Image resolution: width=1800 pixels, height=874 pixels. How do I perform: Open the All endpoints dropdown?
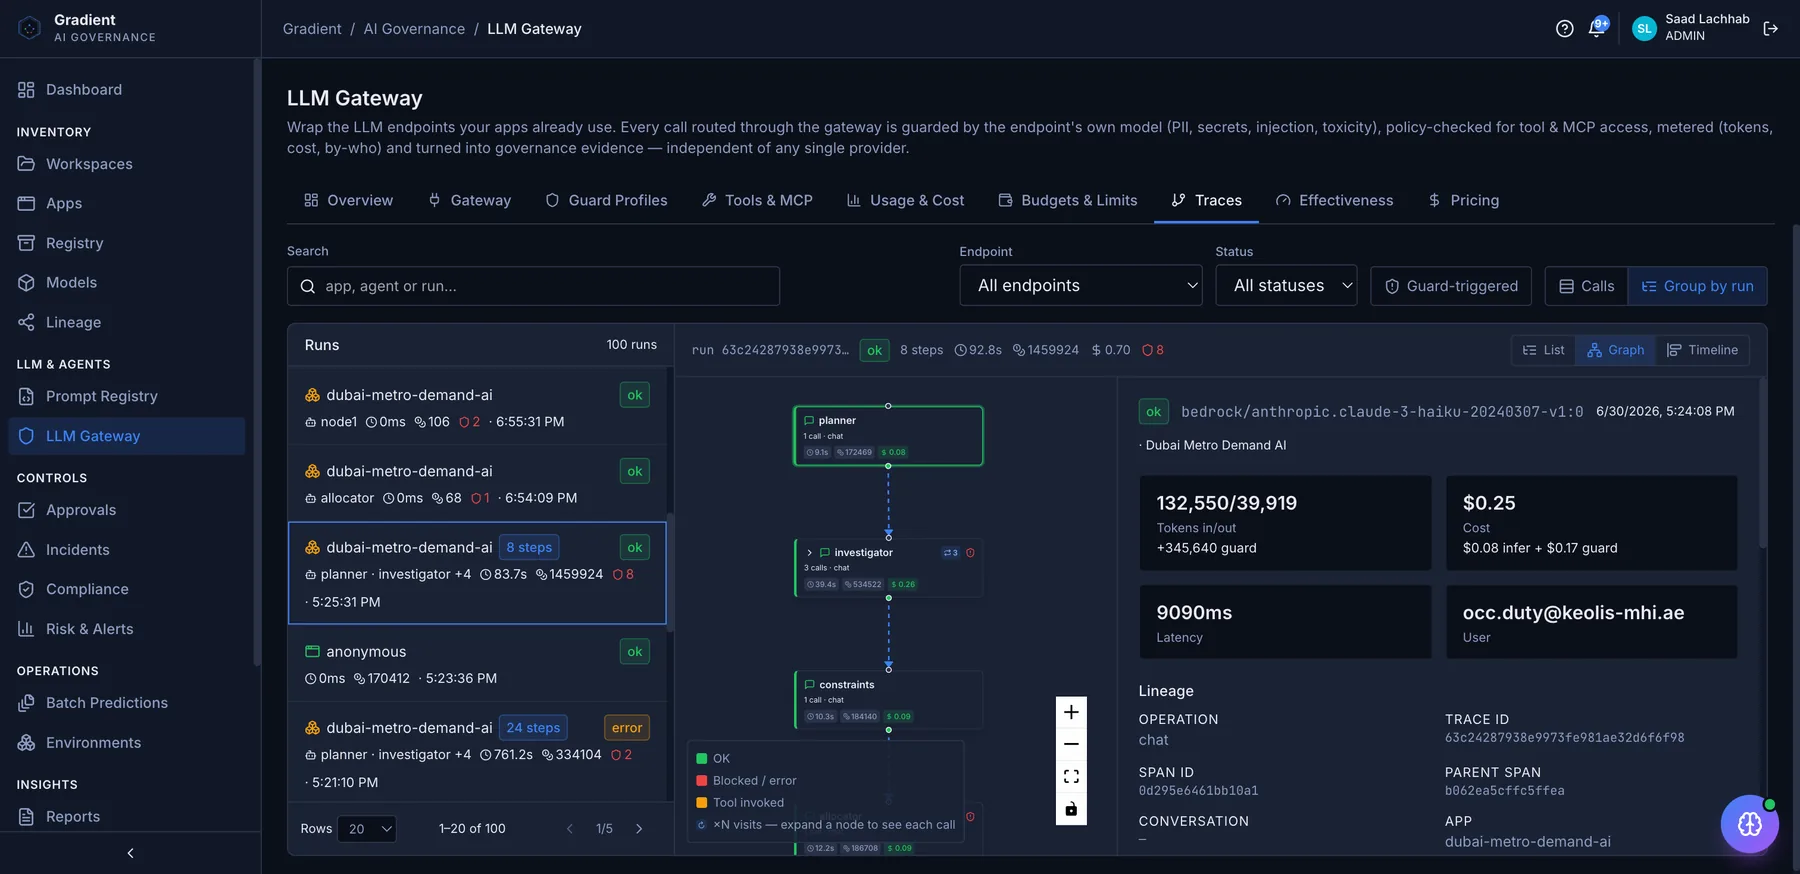point(1081,286)
